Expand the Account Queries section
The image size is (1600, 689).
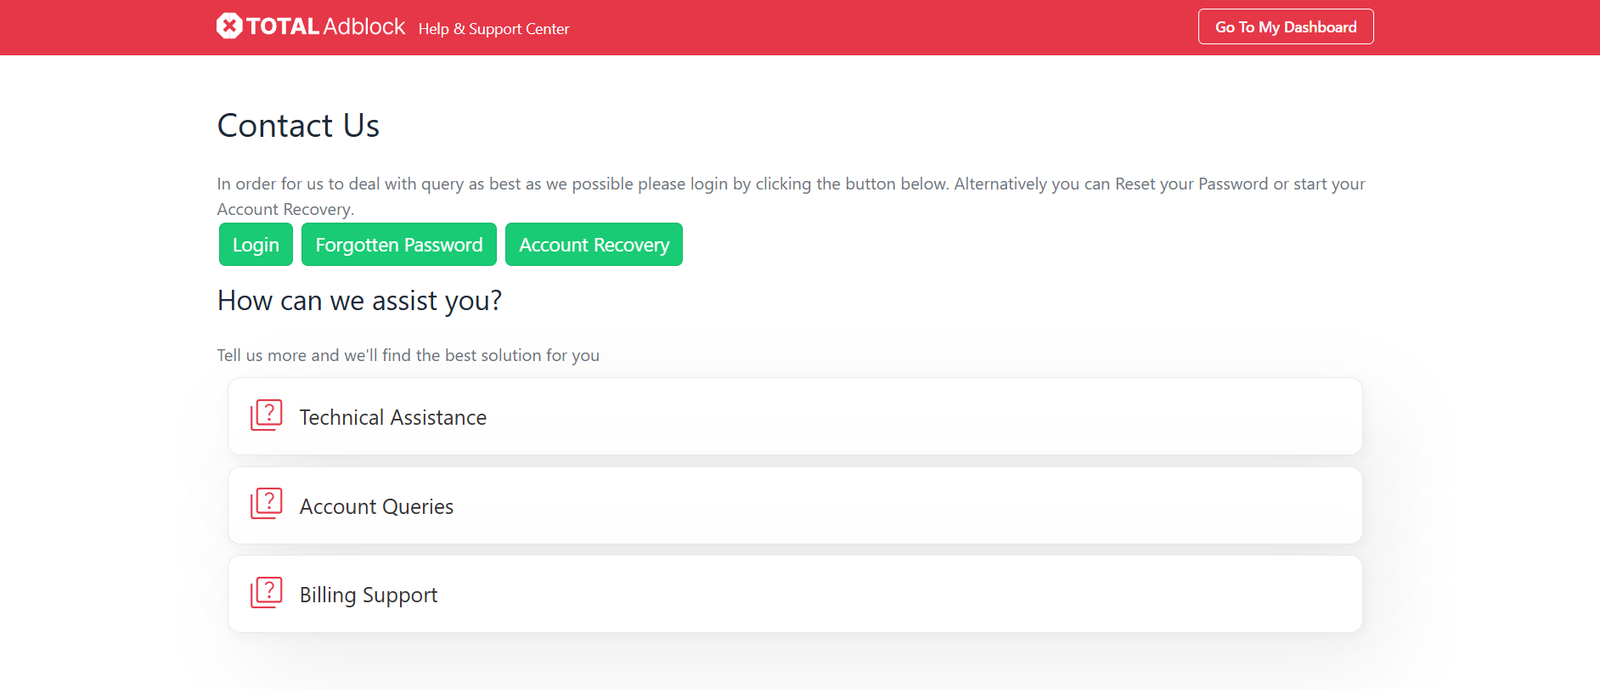point(795,506)
